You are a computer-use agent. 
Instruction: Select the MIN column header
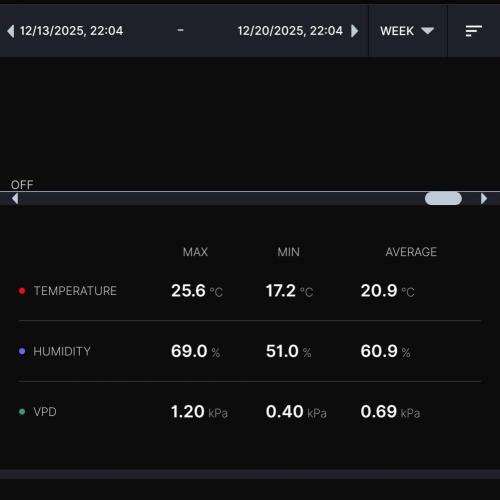[289, 252]
